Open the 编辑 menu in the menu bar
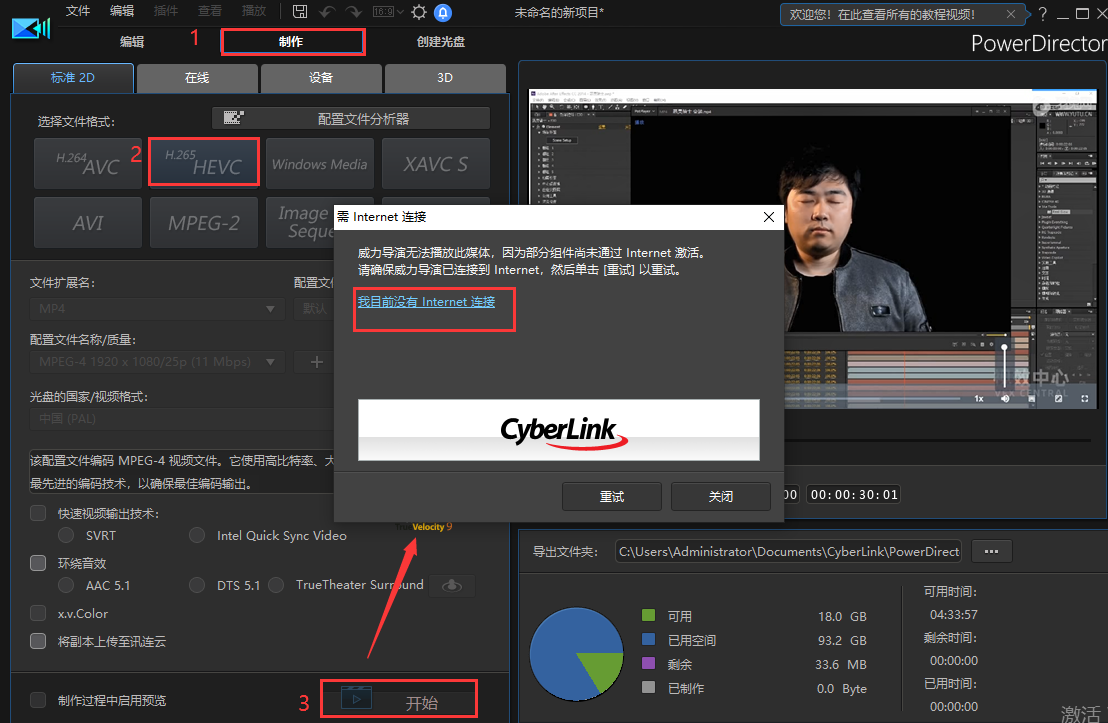The width and height of the screenshot is (1108, 723). (x=122, y=11)
